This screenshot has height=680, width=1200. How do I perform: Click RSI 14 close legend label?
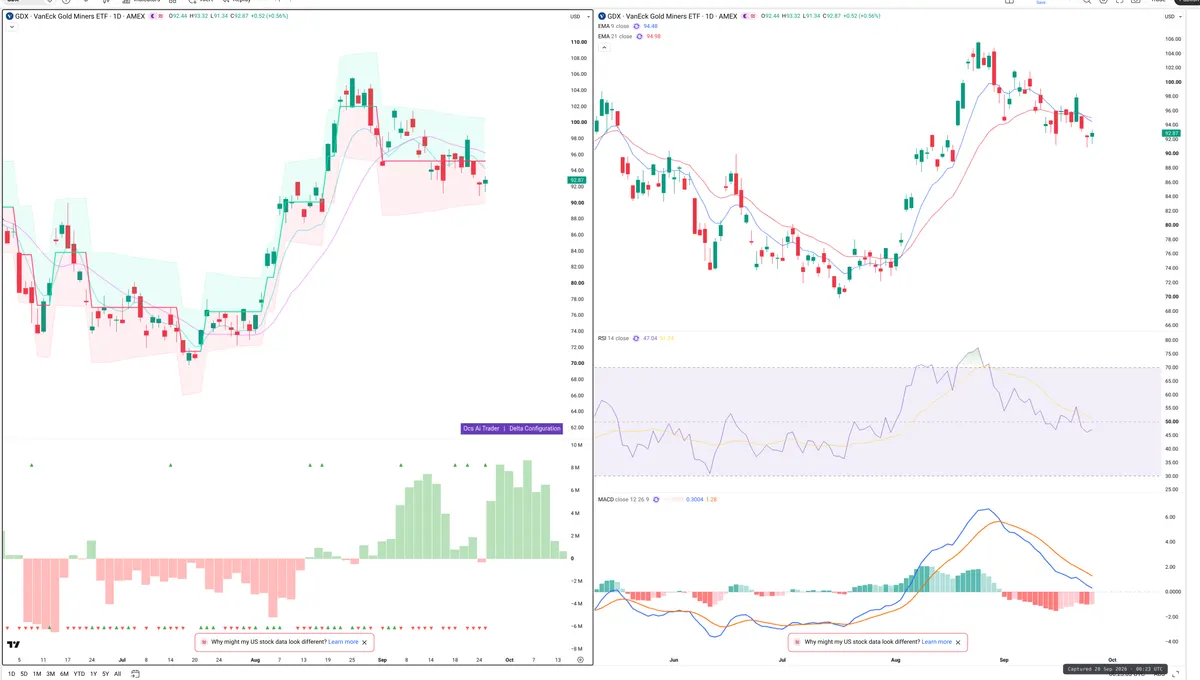[613, 338]
